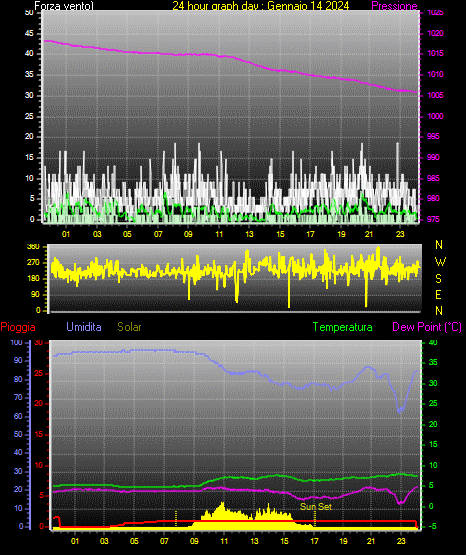Click the 40 temperature axis value

(x=433, y=342)
